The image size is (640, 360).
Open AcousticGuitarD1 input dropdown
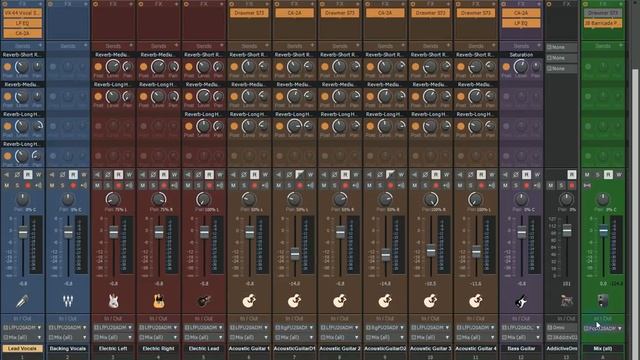pos(294,327)
